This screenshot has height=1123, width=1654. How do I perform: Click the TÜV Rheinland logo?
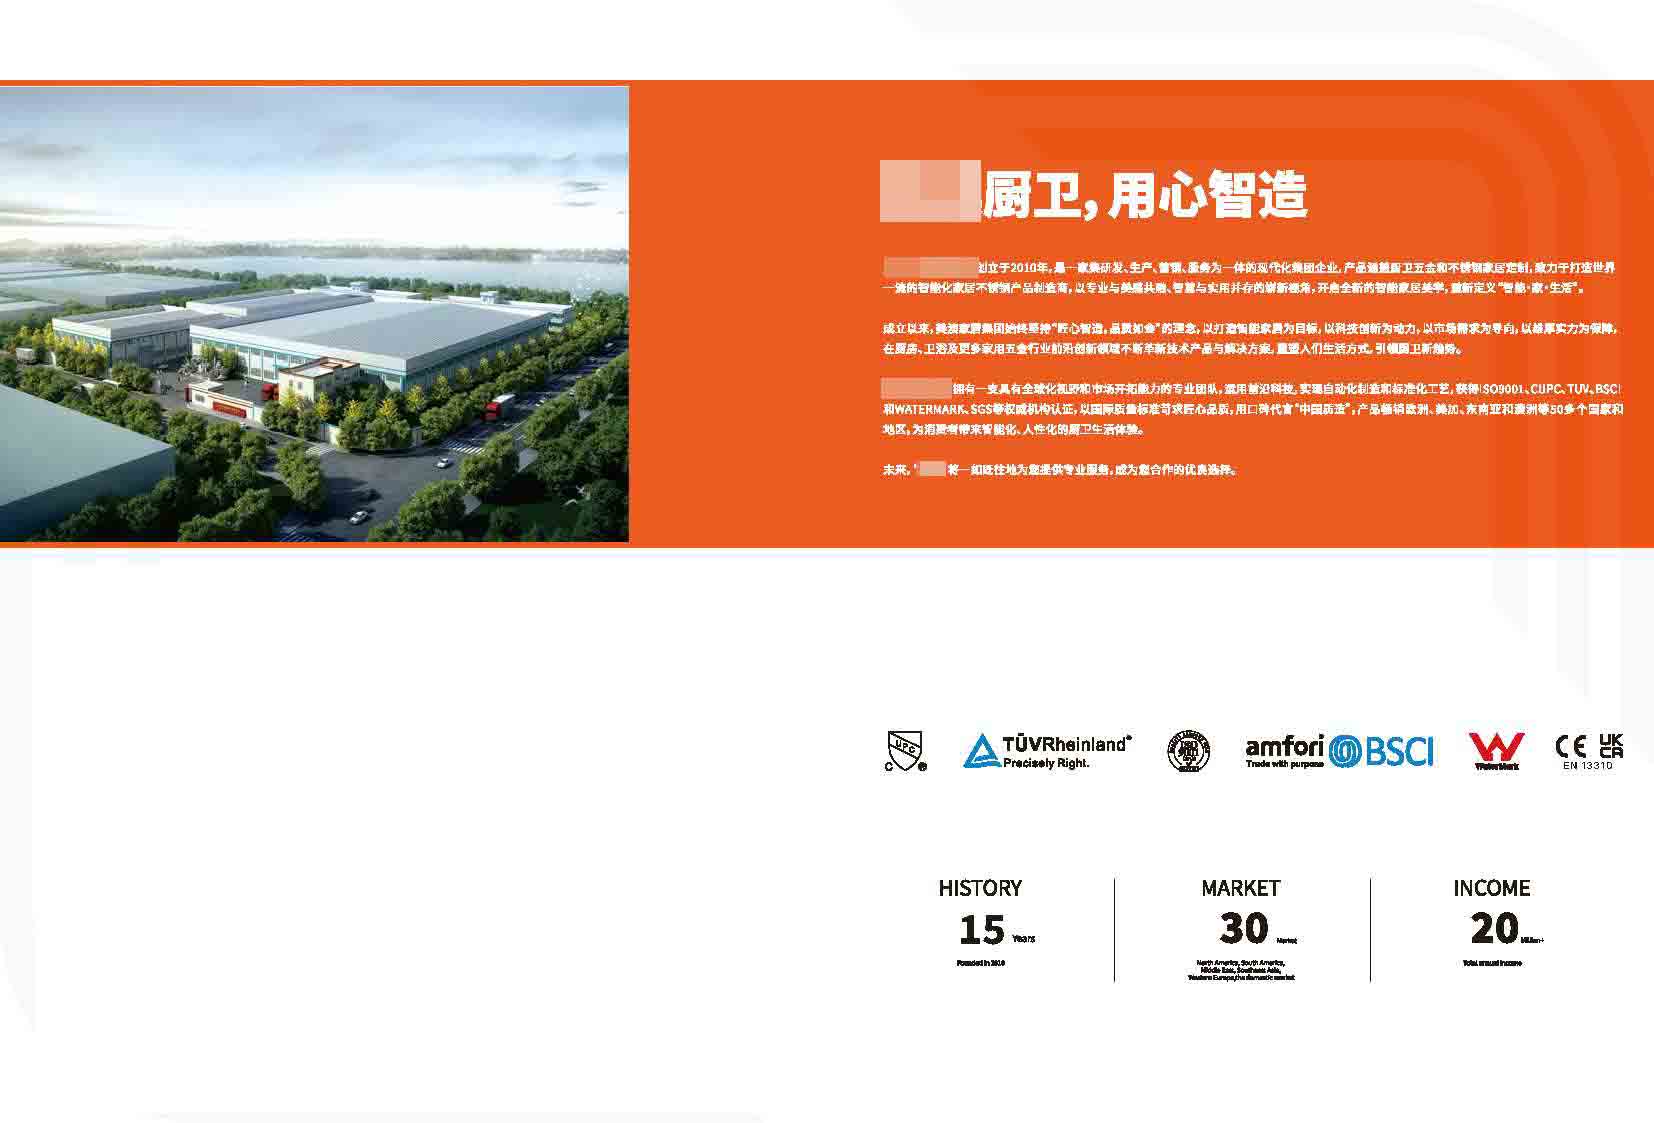pos(1047,751)
